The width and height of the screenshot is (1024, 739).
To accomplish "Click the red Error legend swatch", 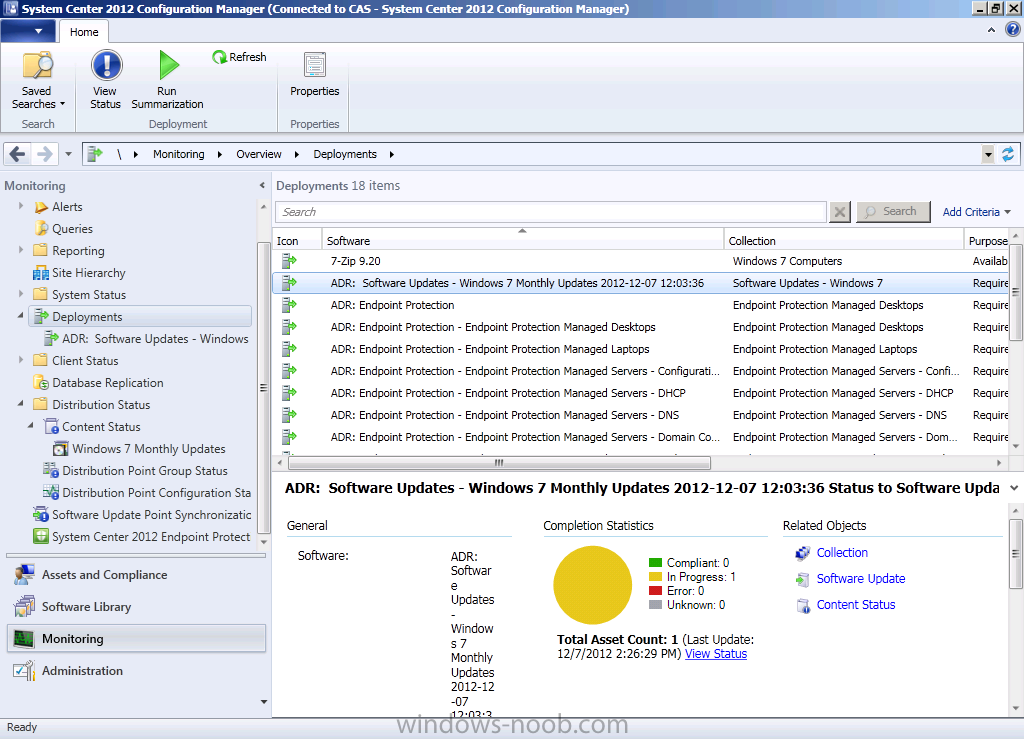I will point(656,591).
